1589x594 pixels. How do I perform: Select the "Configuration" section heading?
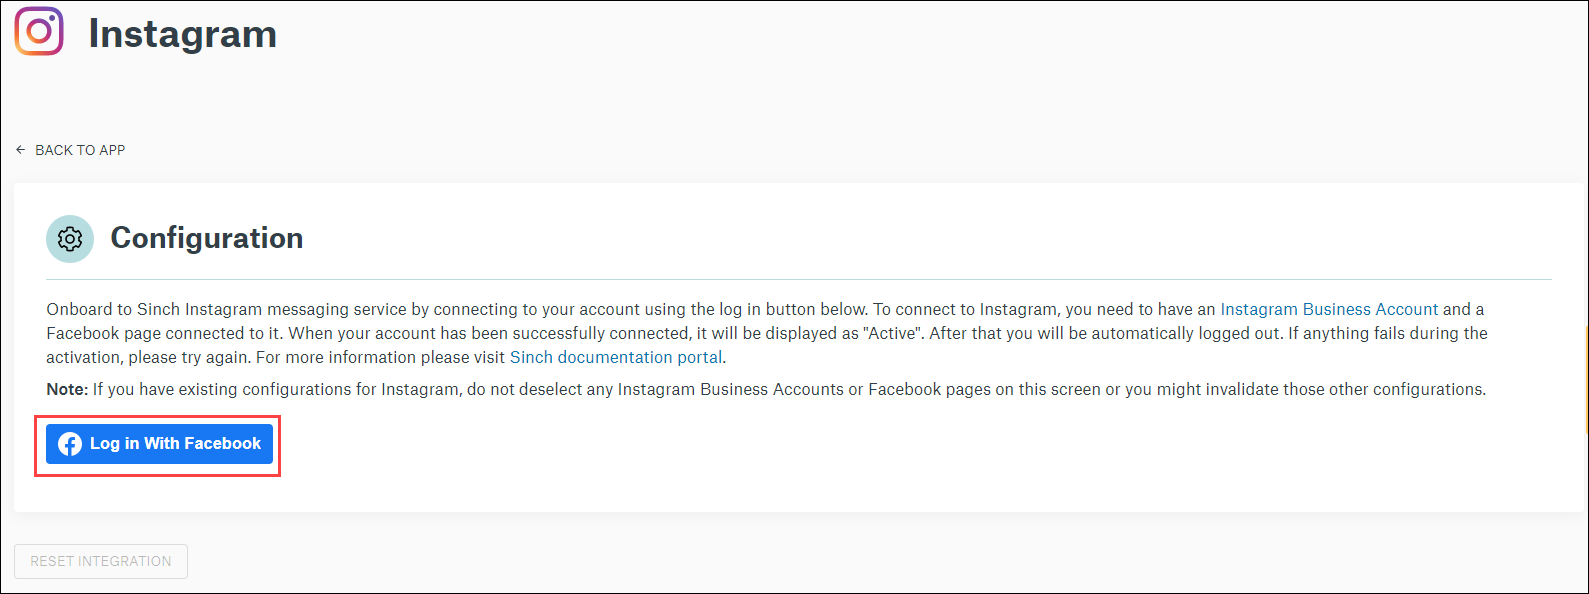coord(207,238)
